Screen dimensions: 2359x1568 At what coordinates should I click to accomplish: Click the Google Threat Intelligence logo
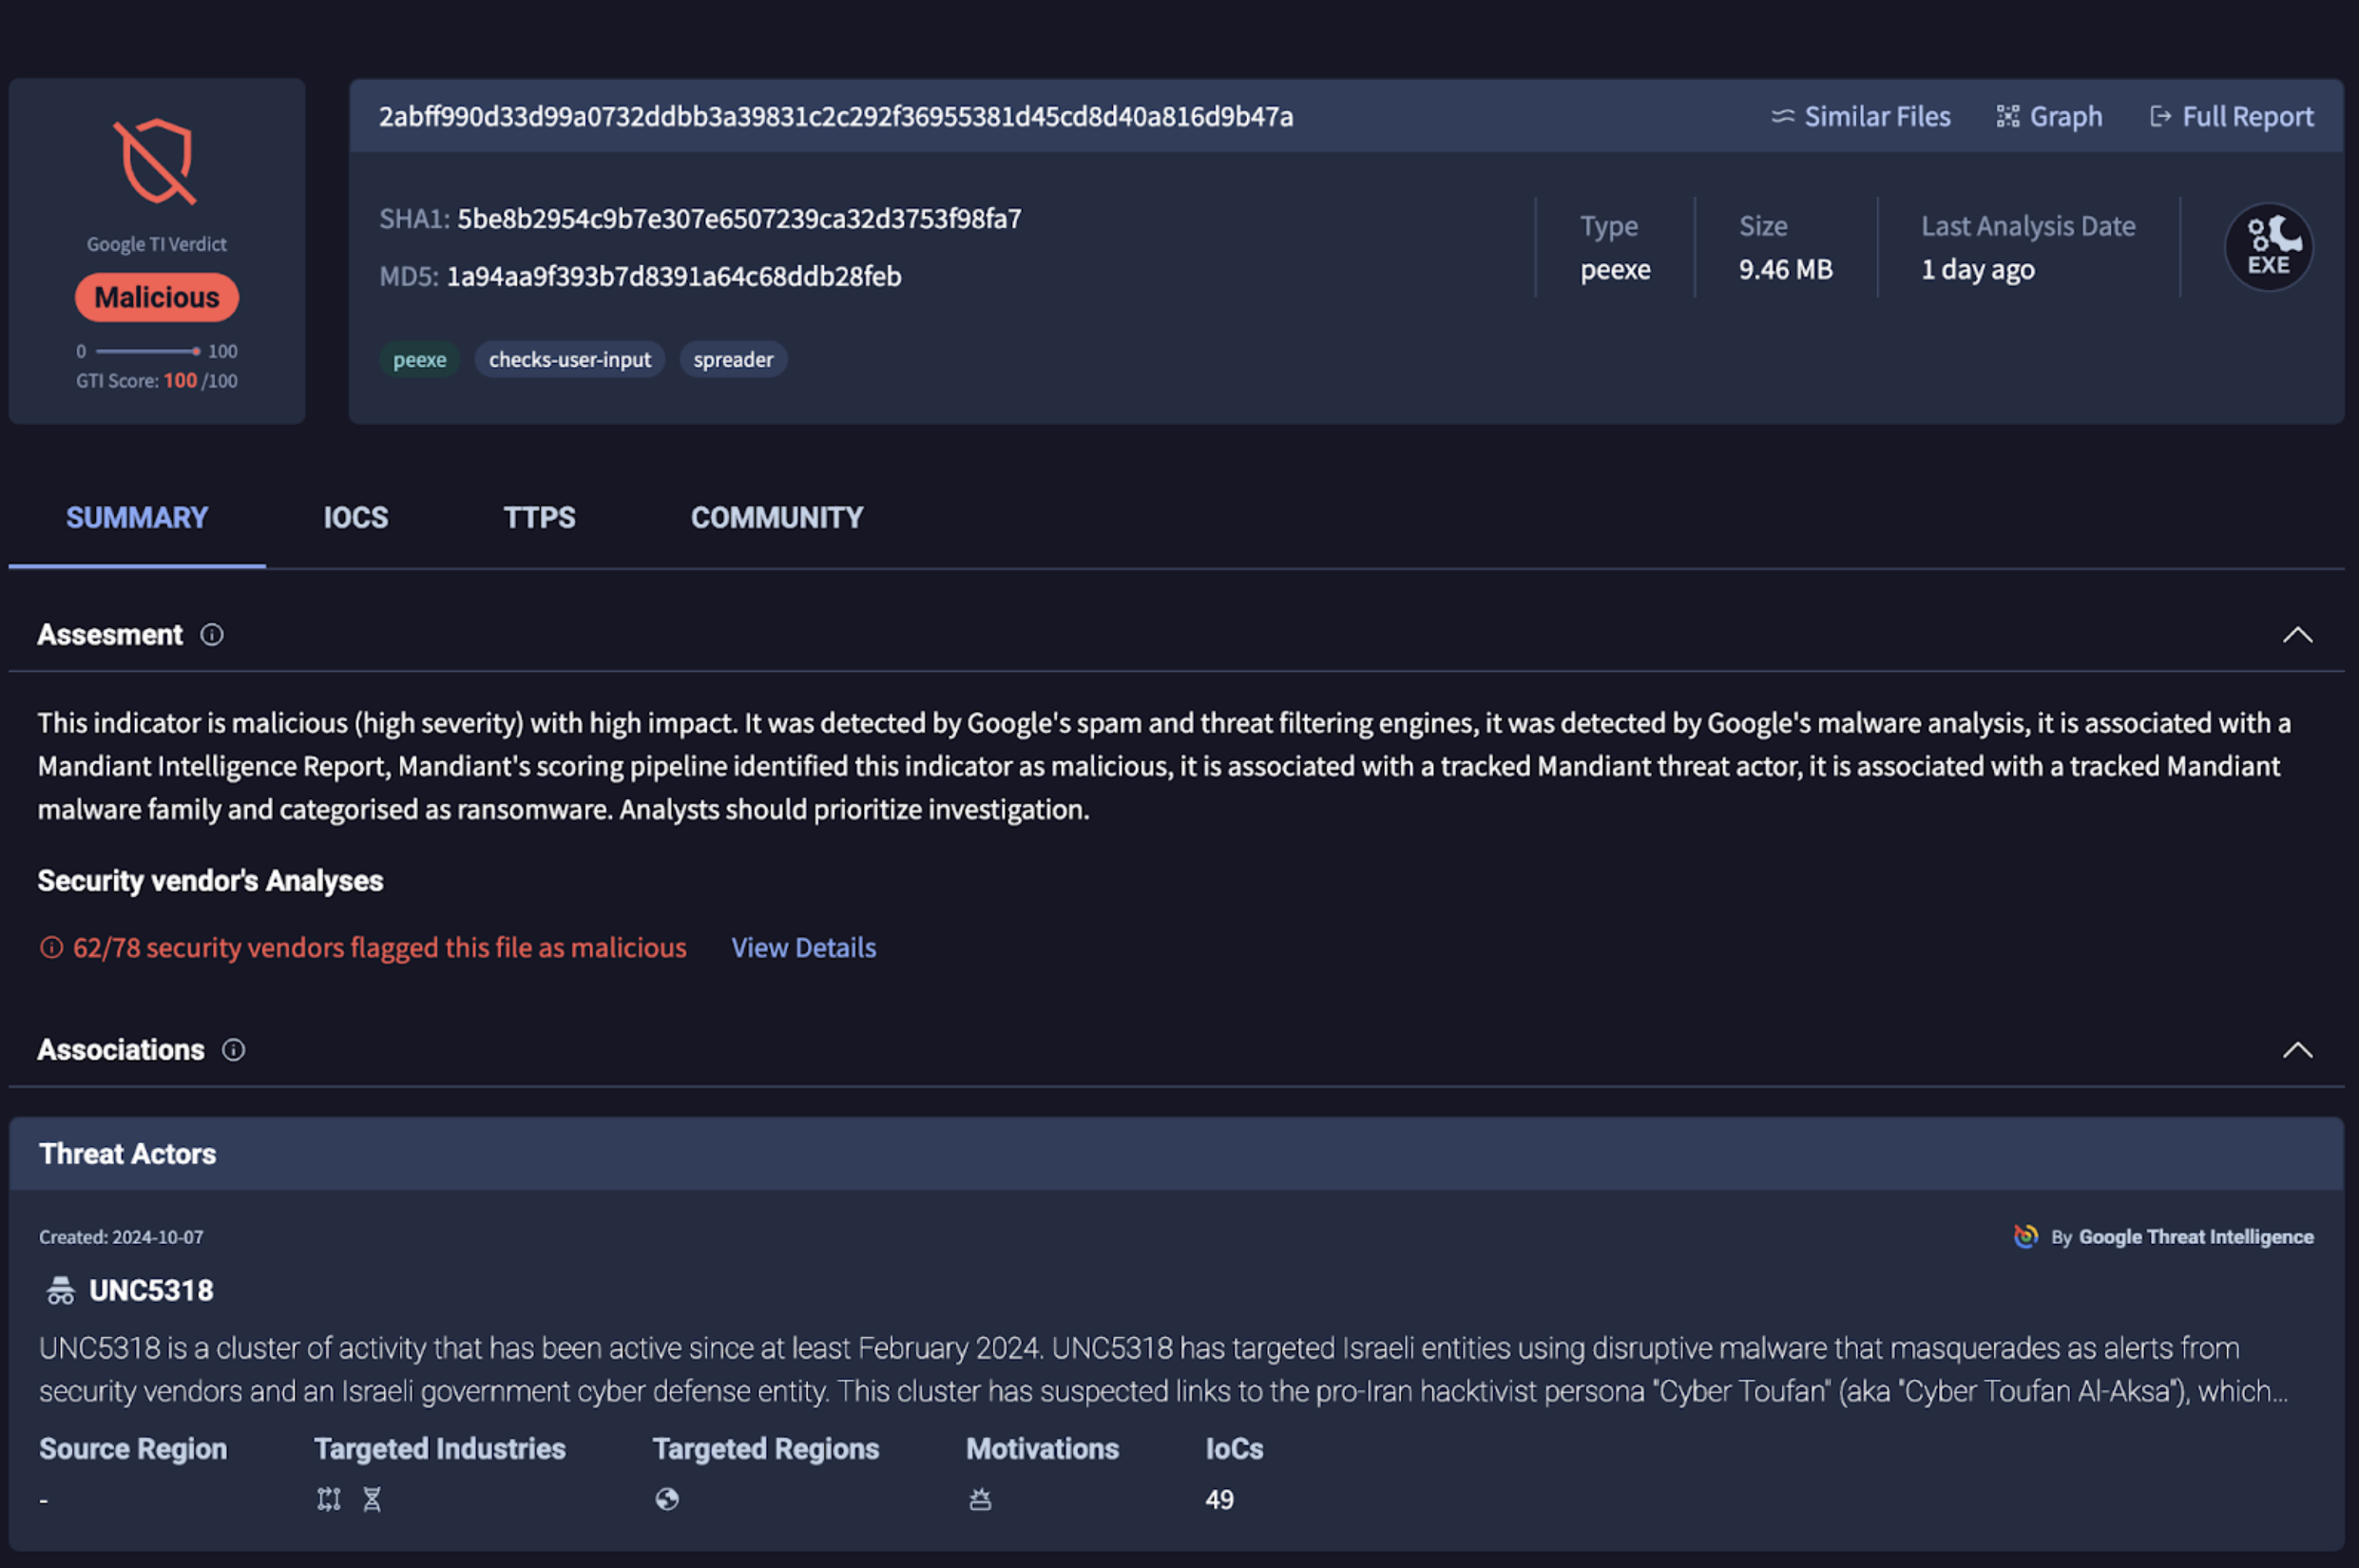(2025, 1237)
